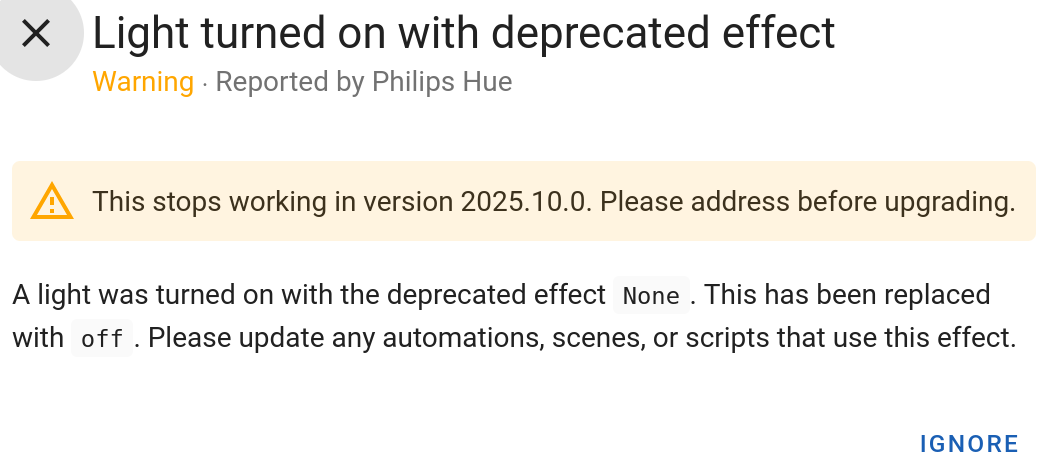This screenshot has width=1048, height=474.
Task: Click the version 2025.10.0 number
Action: [x=526, y=202]
